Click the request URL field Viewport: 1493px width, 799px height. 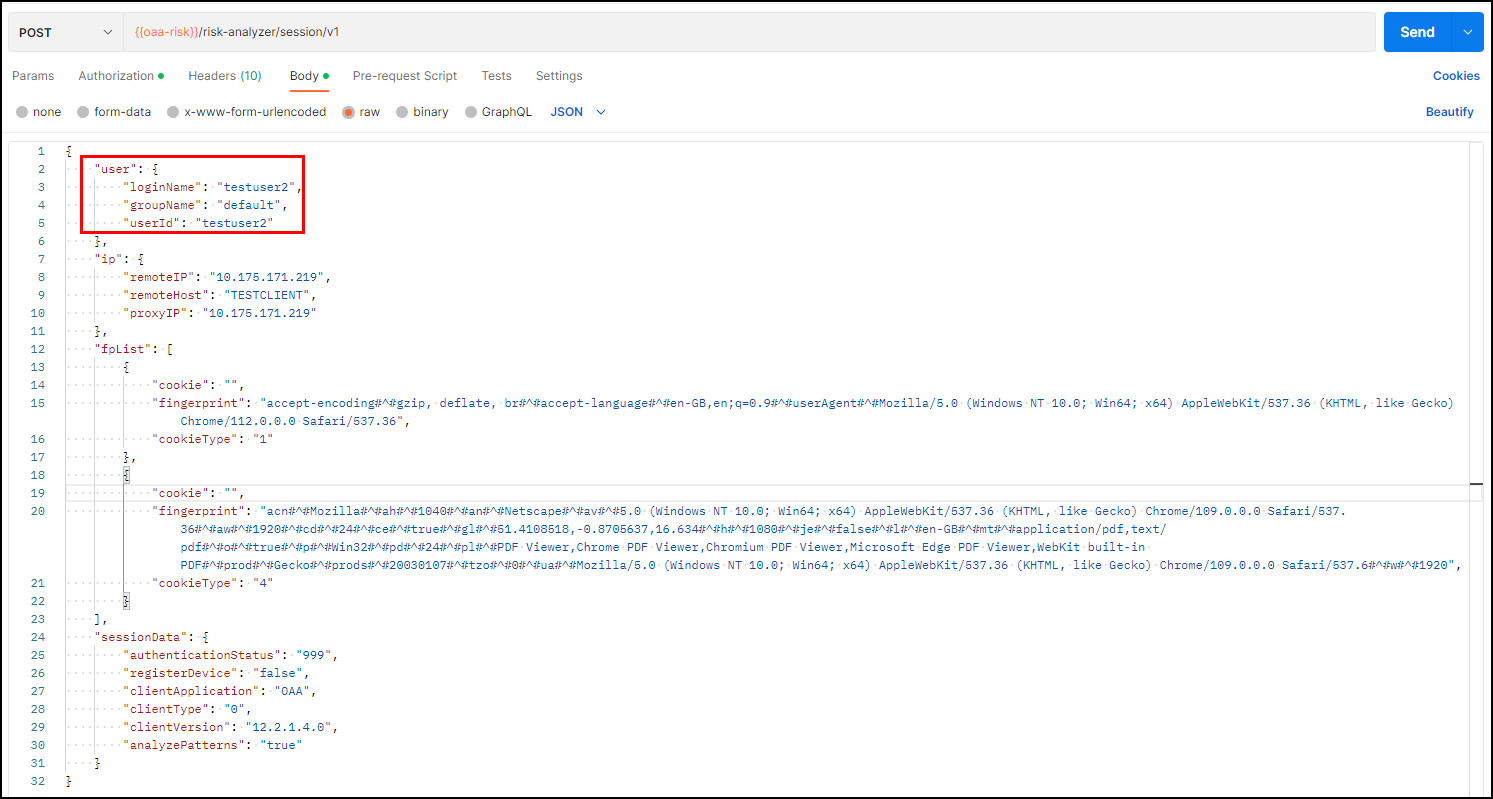[749, 32]
